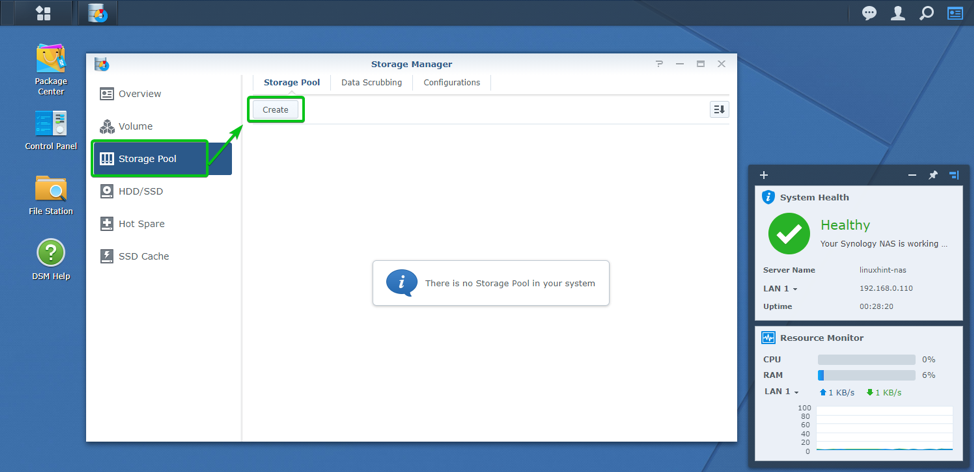
Task: Open the user account options icon
Action: coord(898,13)
